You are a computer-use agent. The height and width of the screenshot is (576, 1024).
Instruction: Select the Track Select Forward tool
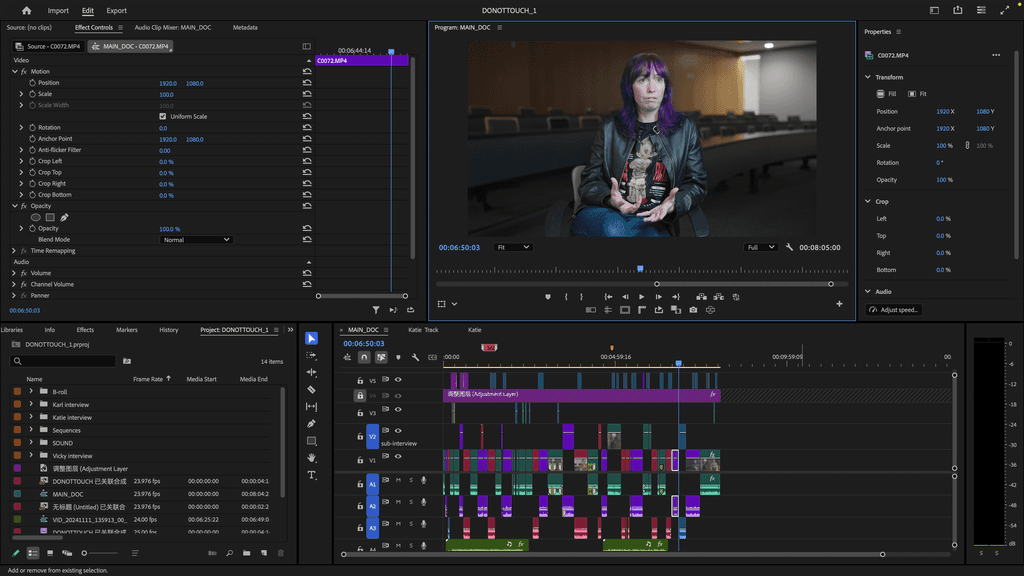[x=312, y=355]
